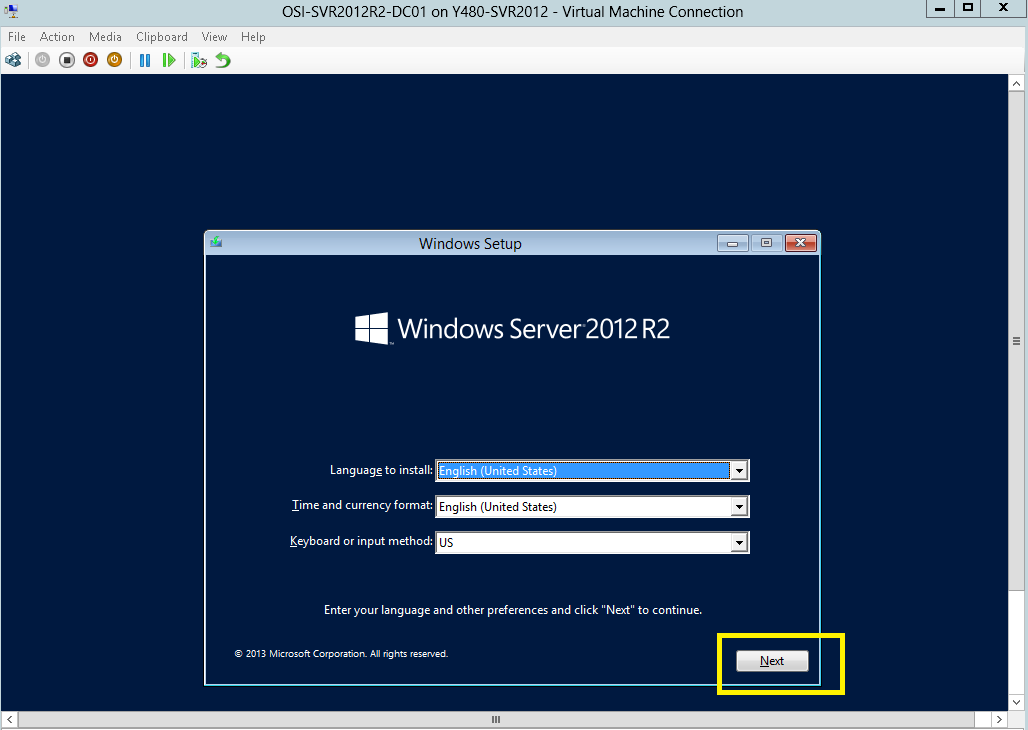
Task: Click the Checkpoint snapshot toolbar icon
Action: [199, 60]
